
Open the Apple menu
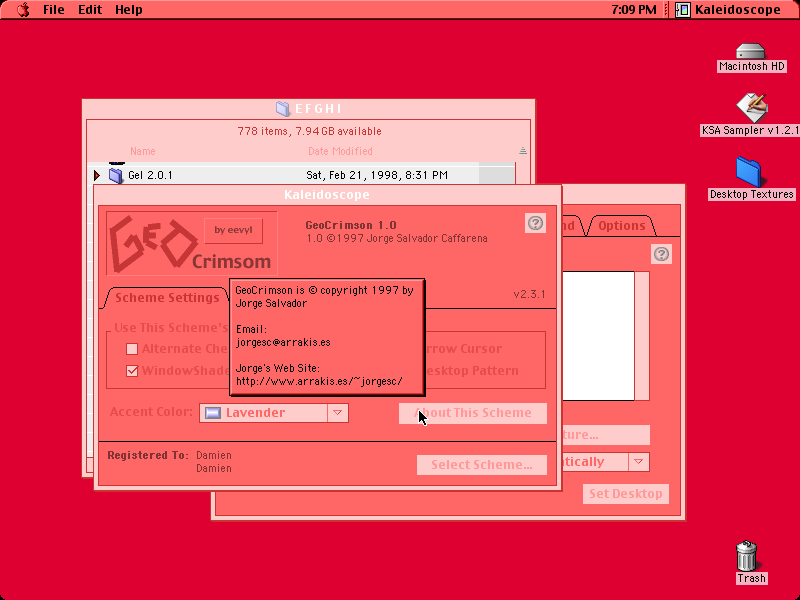pyautogui.click(x=23, y=10)
